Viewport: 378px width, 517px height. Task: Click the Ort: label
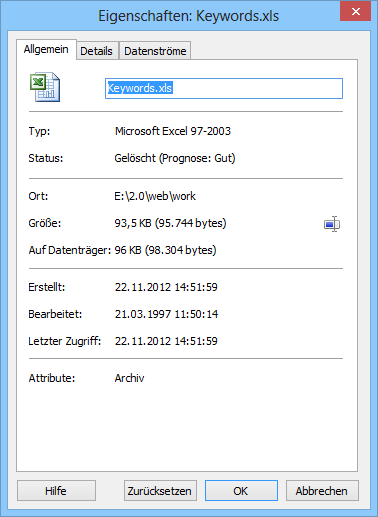click(x=38, y=196)
